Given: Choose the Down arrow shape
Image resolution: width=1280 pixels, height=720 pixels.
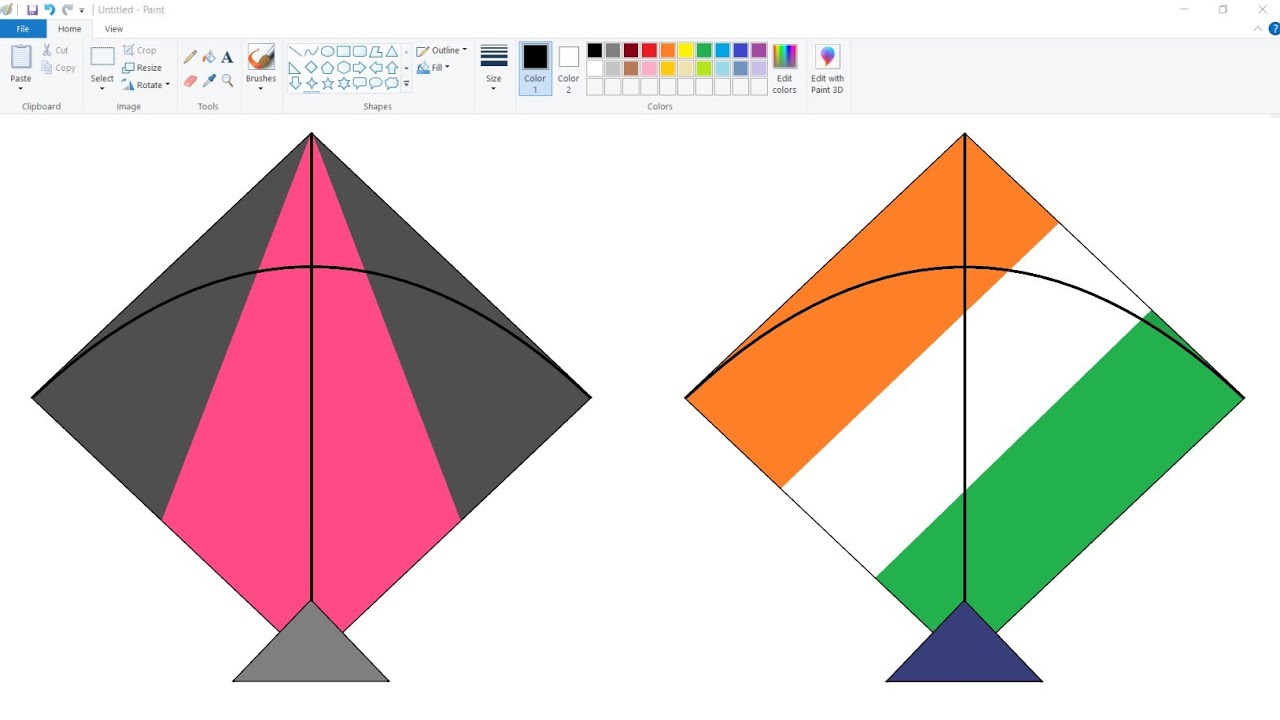Looking at the screenshot, I should tap(295, 83).
